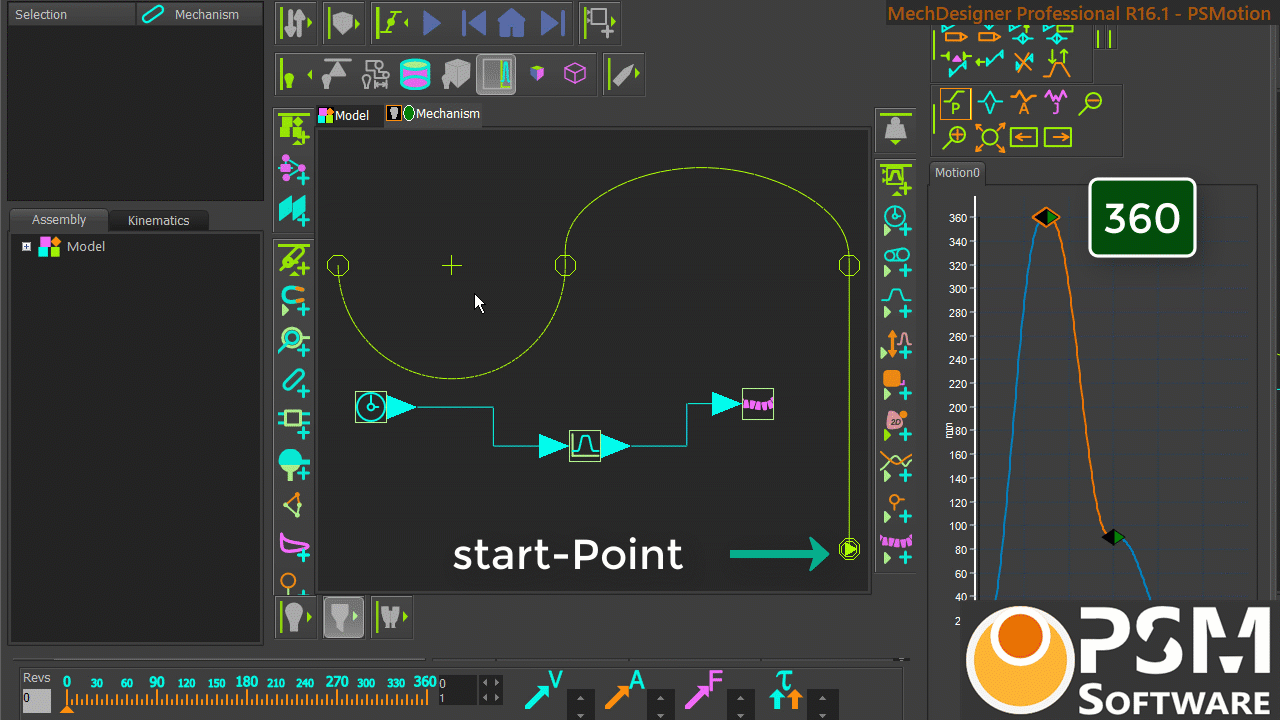This screenshot has width=1280, height=720.
Task: Click the zoom extents icon with four arrows
Action: click(x=990, y=136)
